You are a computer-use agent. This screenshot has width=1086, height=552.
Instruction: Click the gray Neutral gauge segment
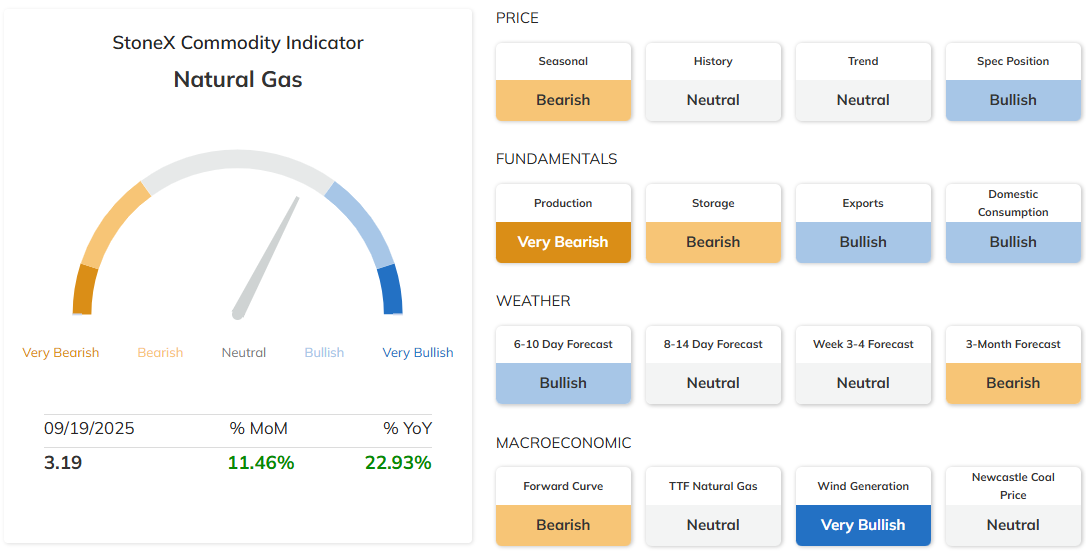point(238,160)
